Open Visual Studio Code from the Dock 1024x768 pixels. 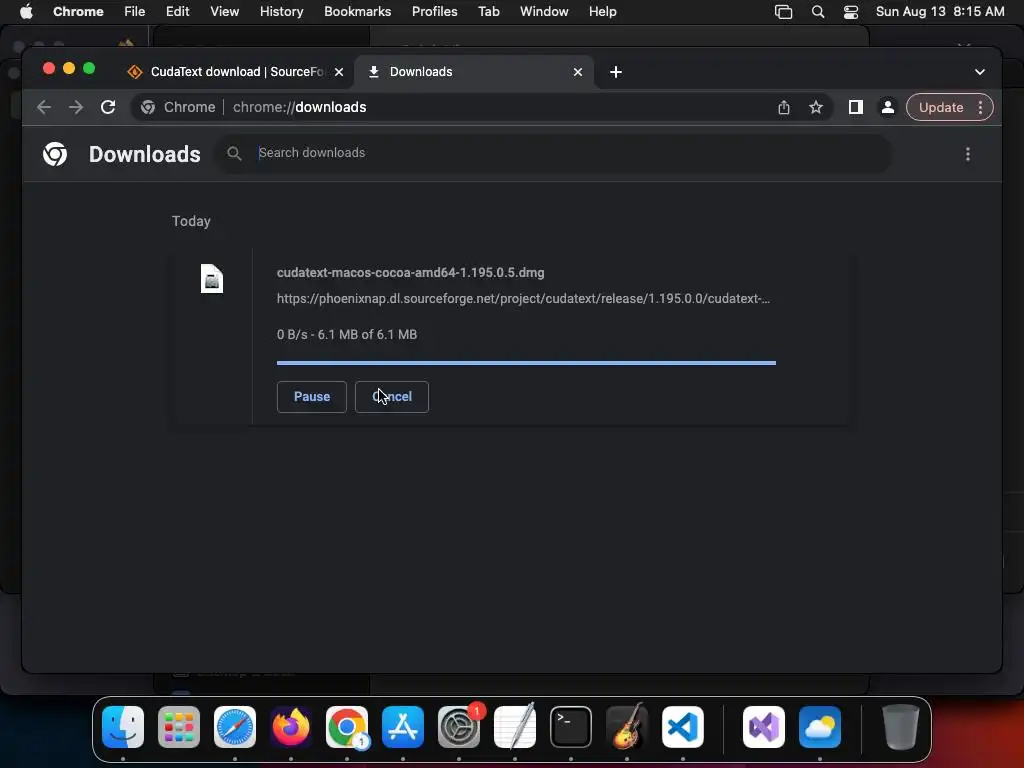pyautogui.click(x=683, y=727)
